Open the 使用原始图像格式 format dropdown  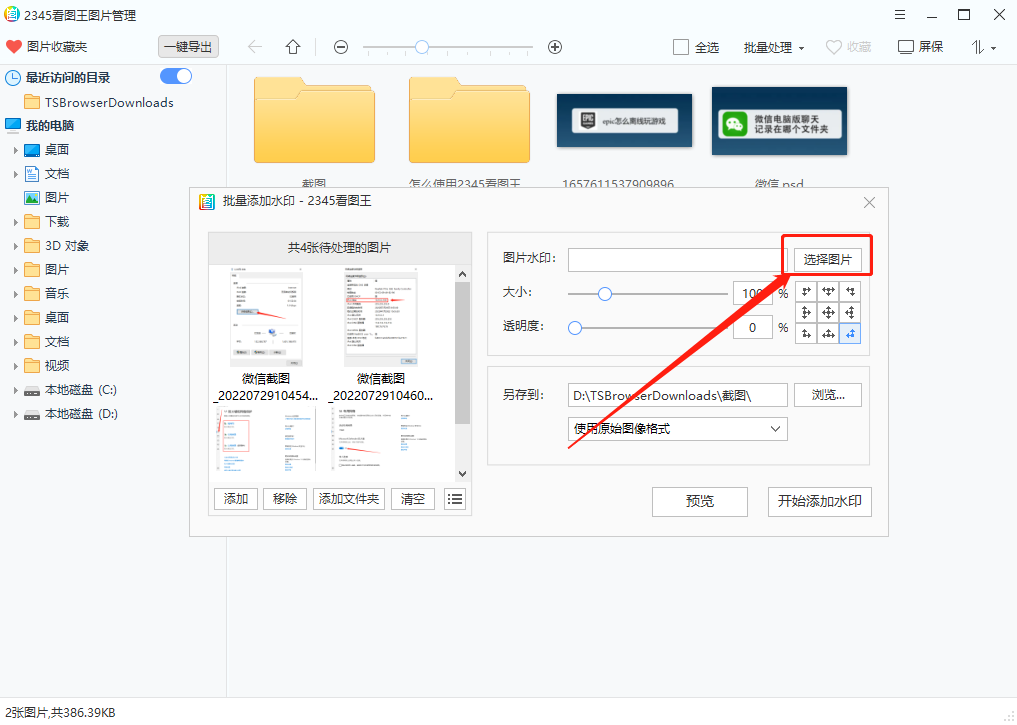pyautogui.click(x=677, y=428)
